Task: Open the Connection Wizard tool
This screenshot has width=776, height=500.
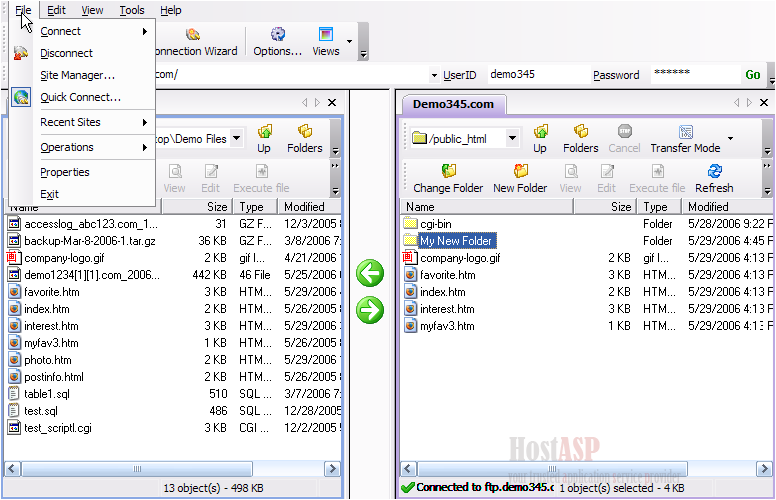Action: pos(196,42)
